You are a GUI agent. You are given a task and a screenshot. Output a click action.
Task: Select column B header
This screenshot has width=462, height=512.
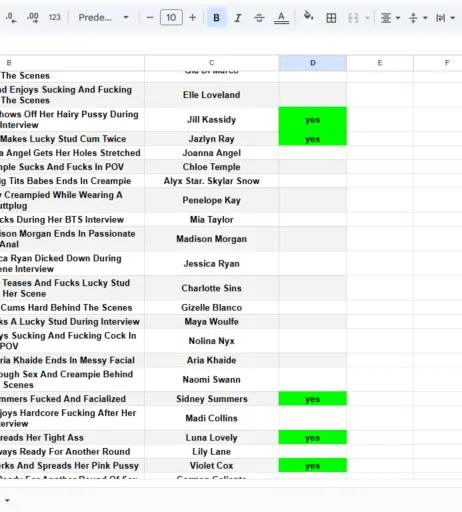pos(72,63)
